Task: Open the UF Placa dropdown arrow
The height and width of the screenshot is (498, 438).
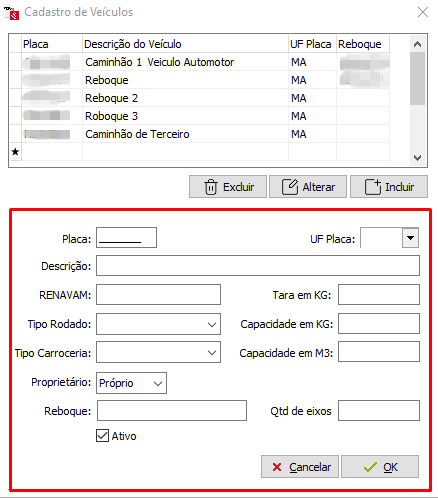Action: [410, 238]
